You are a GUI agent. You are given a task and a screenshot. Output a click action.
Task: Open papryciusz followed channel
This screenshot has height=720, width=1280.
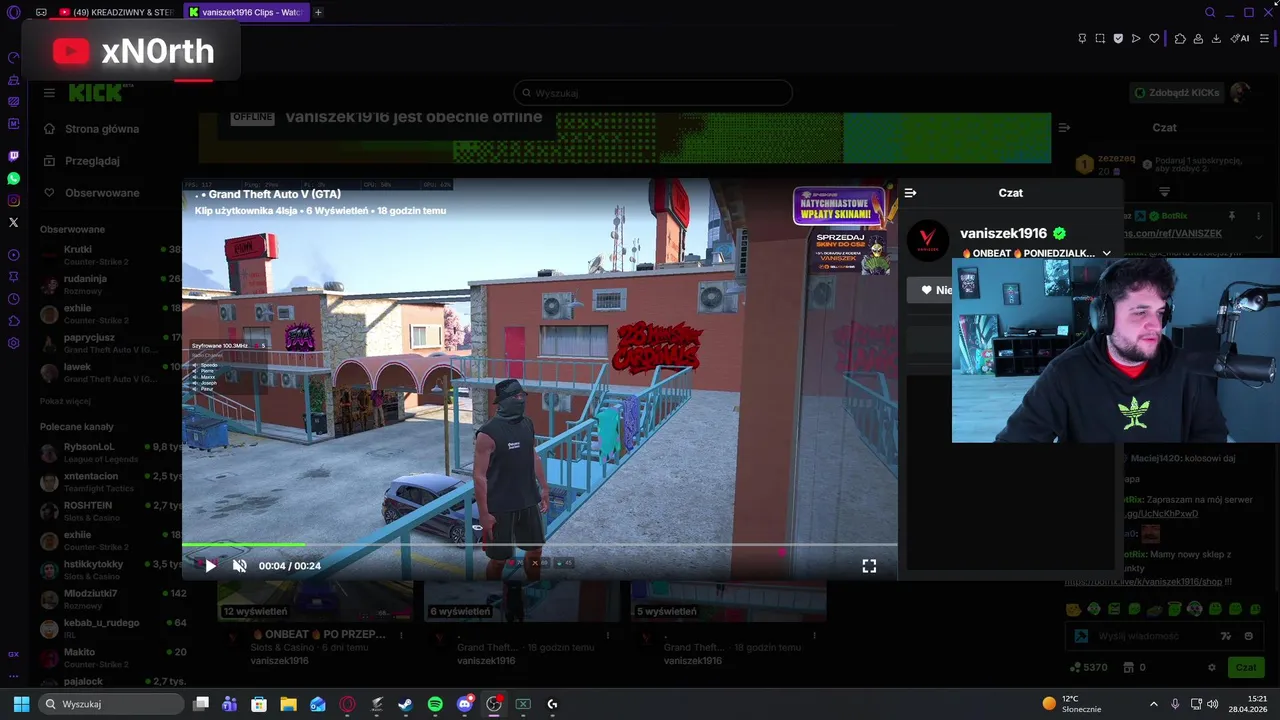[110, 343]
